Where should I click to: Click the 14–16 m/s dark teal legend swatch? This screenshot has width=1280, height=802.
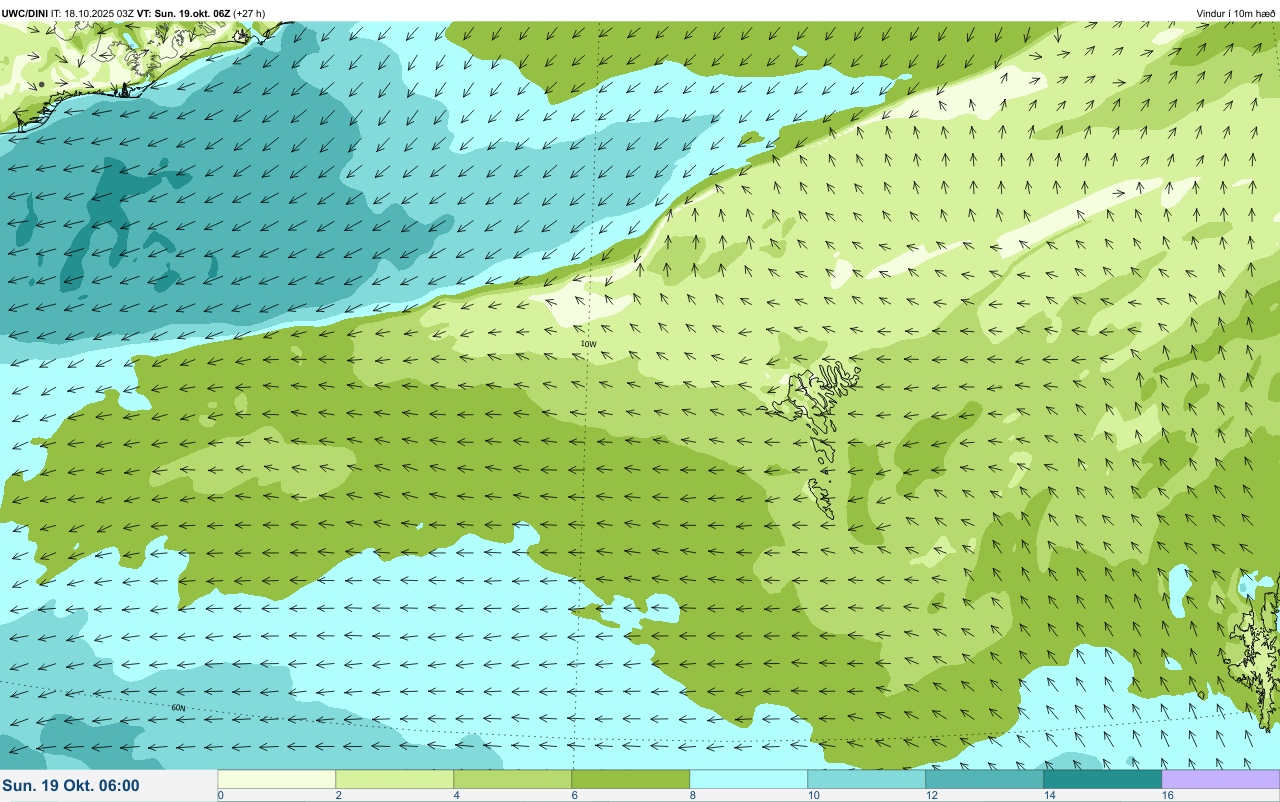pos(1103,779)
